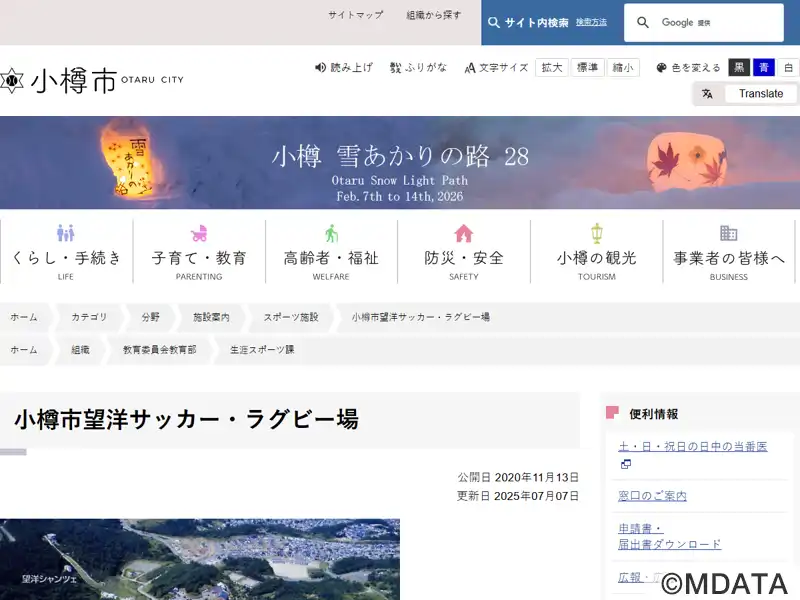Open the サイトマップ link

(x=355, y=15)
